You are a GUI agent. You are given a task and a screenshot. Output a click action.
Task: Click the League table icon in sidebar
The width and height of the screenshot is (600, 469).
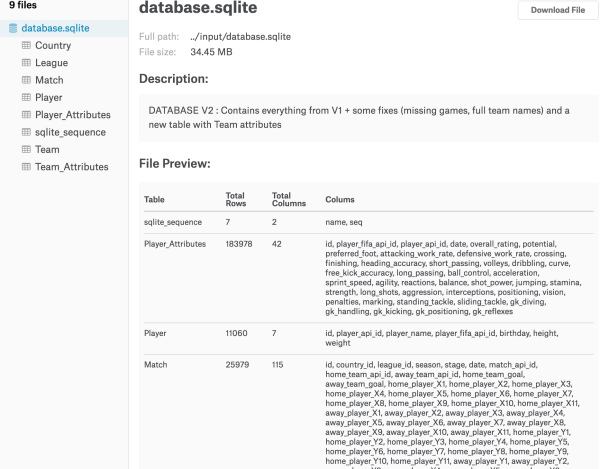pyautogui.click(x=26, y=63)
